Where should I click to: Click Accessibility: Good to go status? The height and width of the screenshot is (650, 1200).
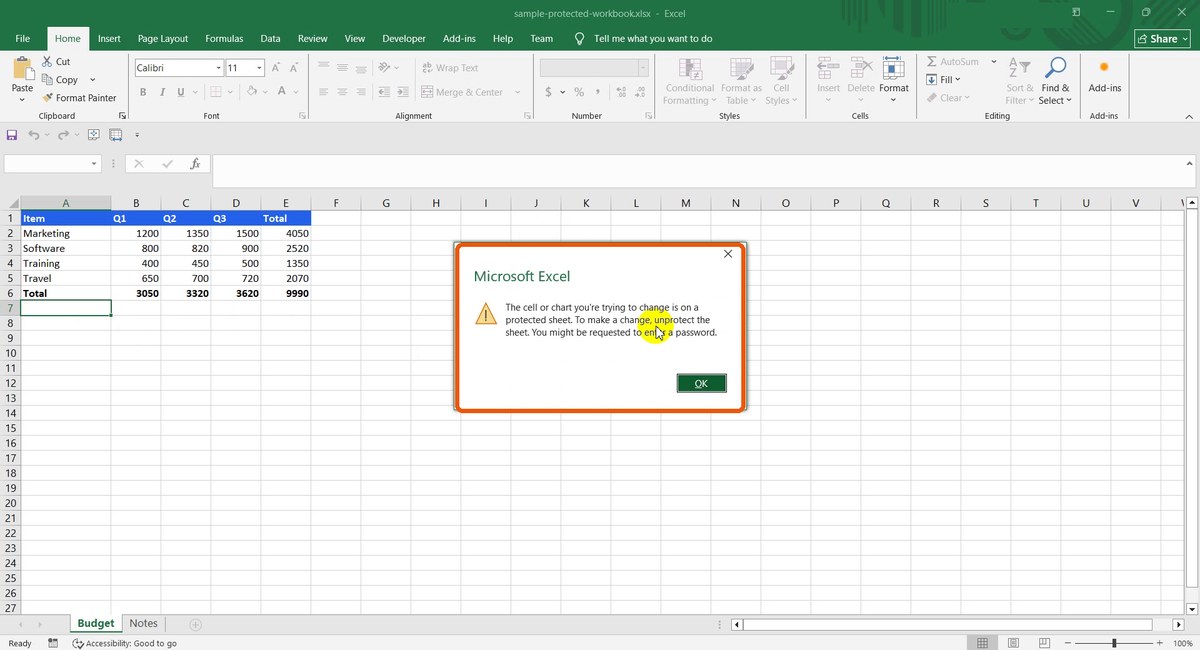point(124,643)
